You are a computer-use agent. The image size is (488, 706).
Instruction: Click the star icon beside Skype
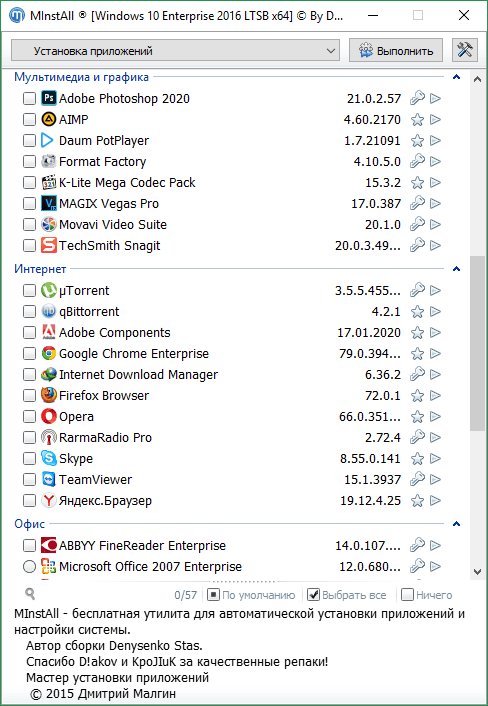pos(417,458)
